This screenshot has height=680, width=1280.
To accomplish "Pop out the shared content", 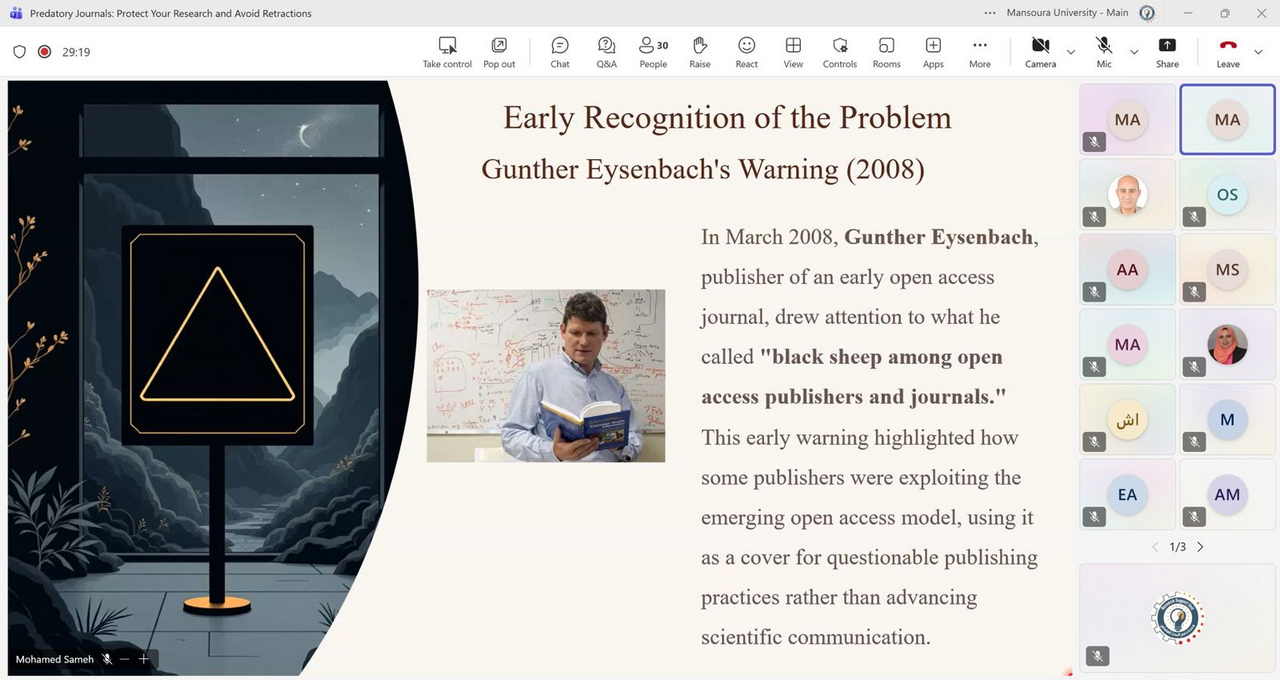I will 499,52.
